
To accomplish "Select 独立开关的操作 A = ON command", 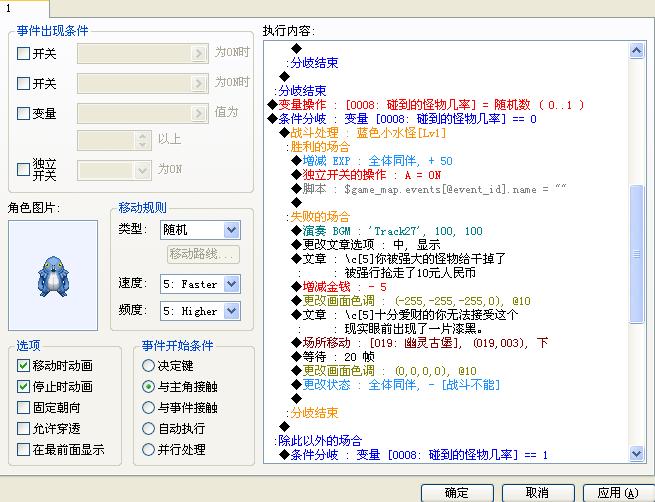I will (x=366, y=175).
